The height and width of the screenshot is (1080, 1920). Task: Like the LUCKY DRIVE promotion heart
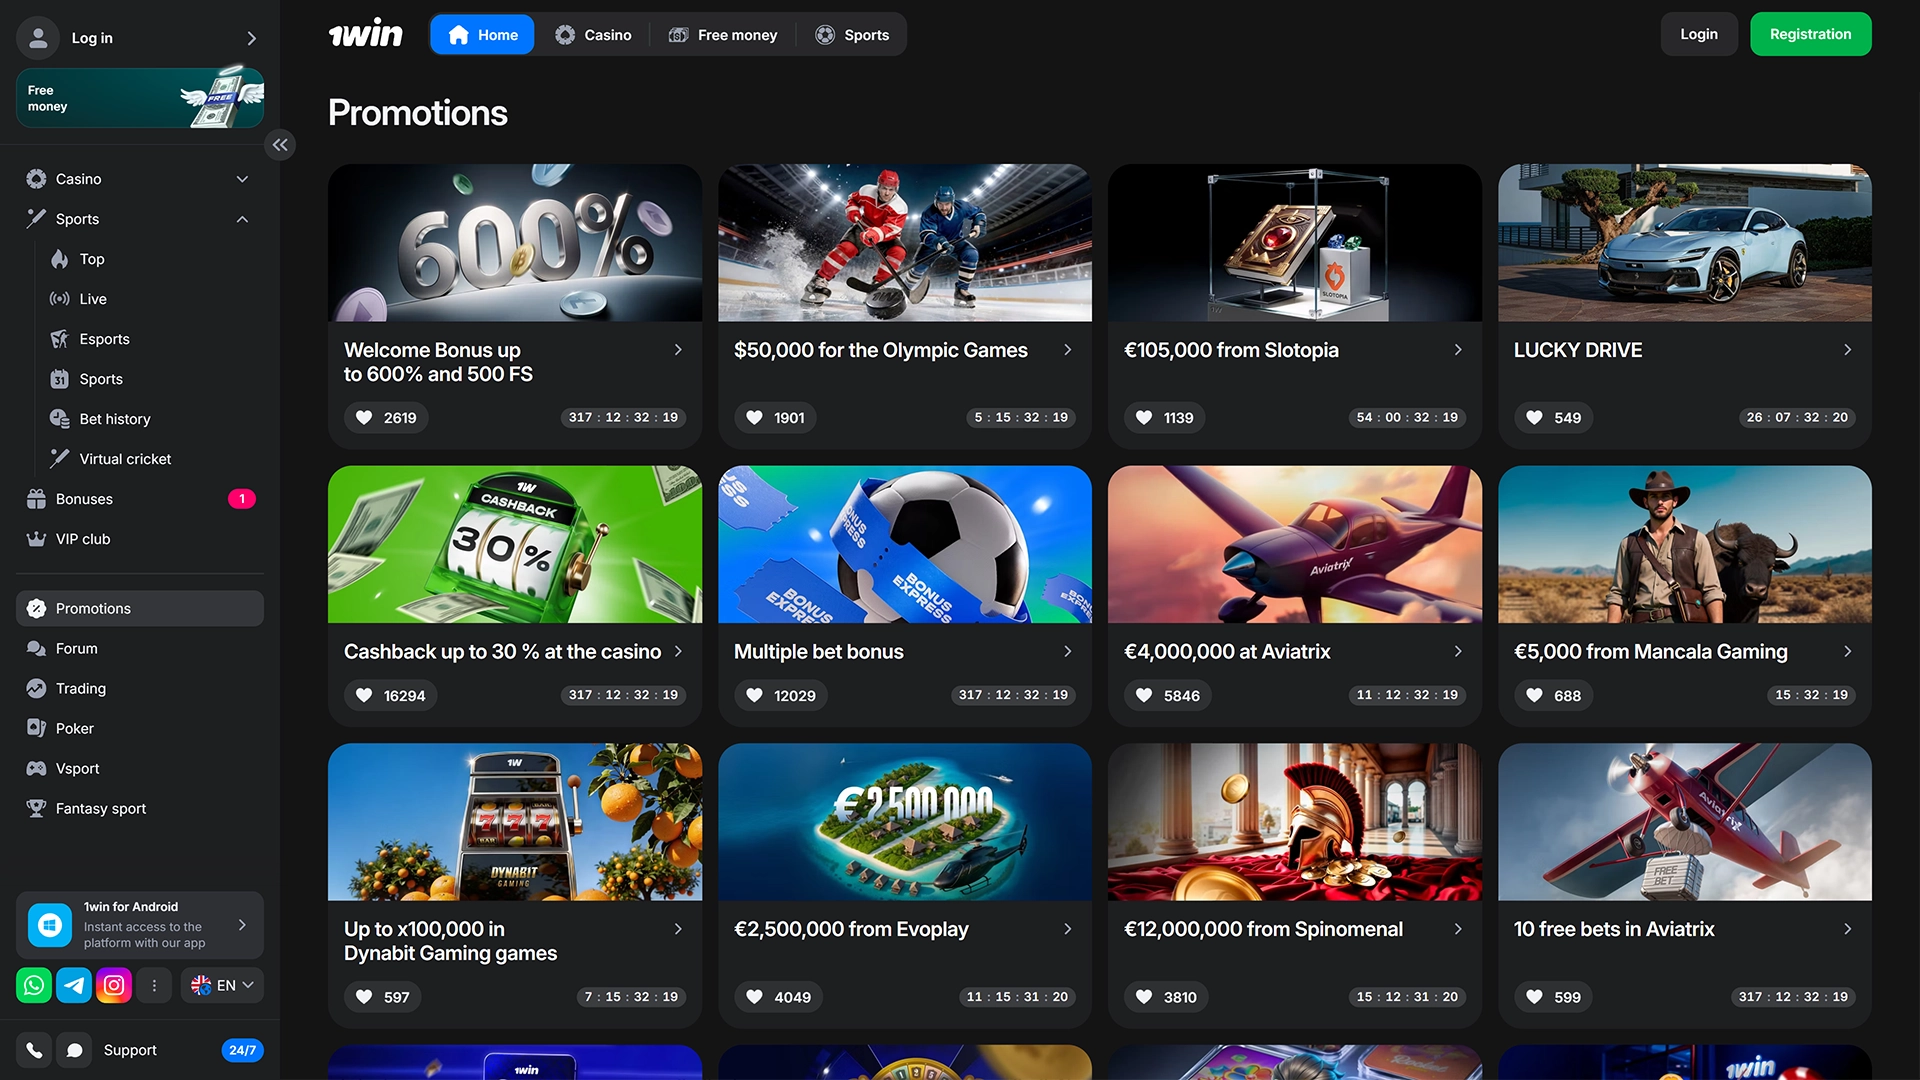pos(1535,417)
